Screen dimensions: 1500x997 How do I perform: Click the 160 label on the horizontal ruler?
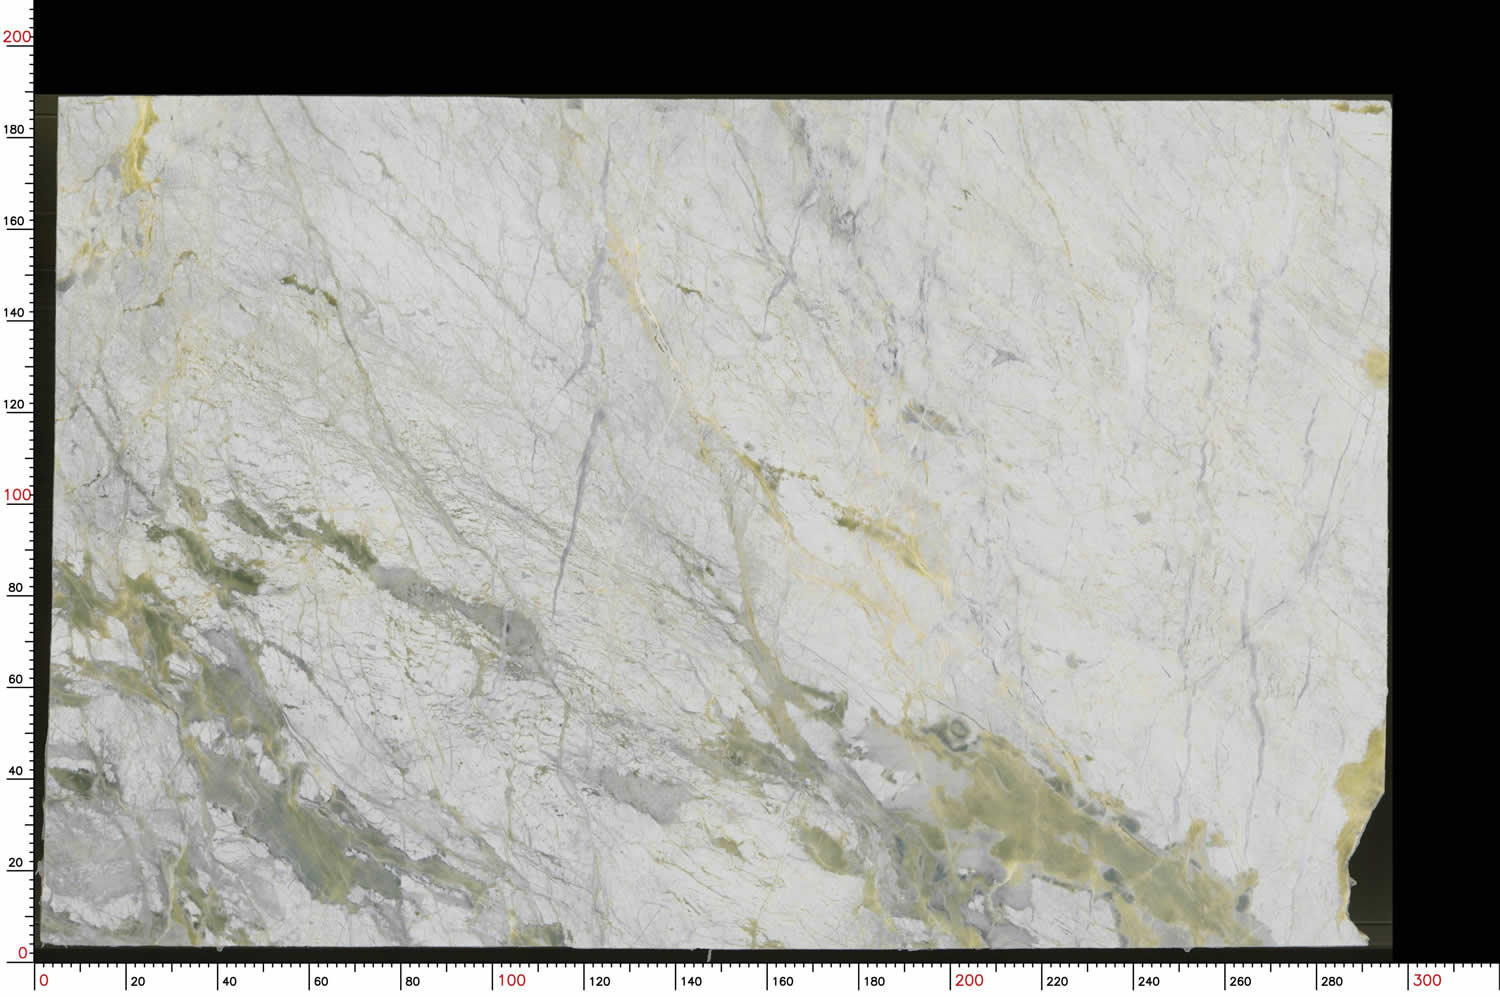(x=783, y=981)
